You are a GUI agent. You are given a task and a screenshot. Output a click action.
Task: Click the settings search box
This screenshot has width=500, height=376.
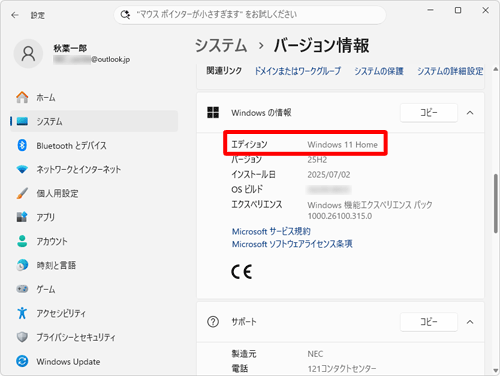click(250, 15)
